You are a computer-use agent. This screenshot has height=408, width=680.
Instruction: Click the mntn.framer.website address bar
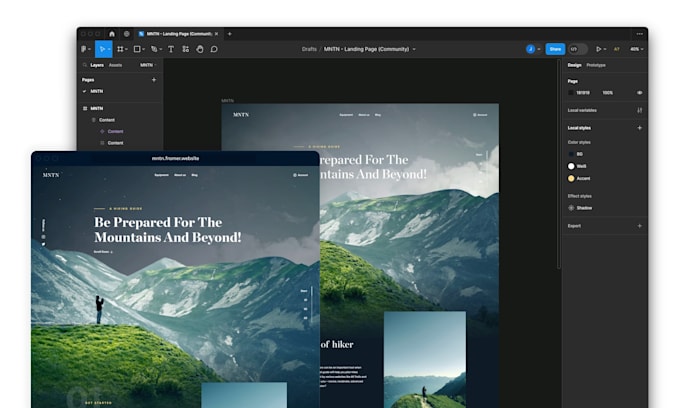pyautogui.click(x=175, y=158)
